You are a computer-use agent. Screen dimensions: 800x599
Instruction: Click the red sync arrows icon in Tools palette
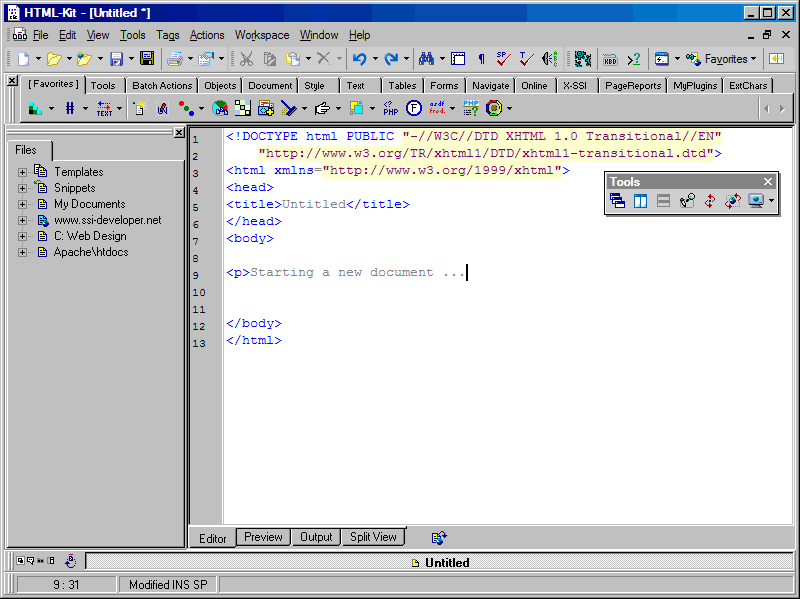(710, 201)
